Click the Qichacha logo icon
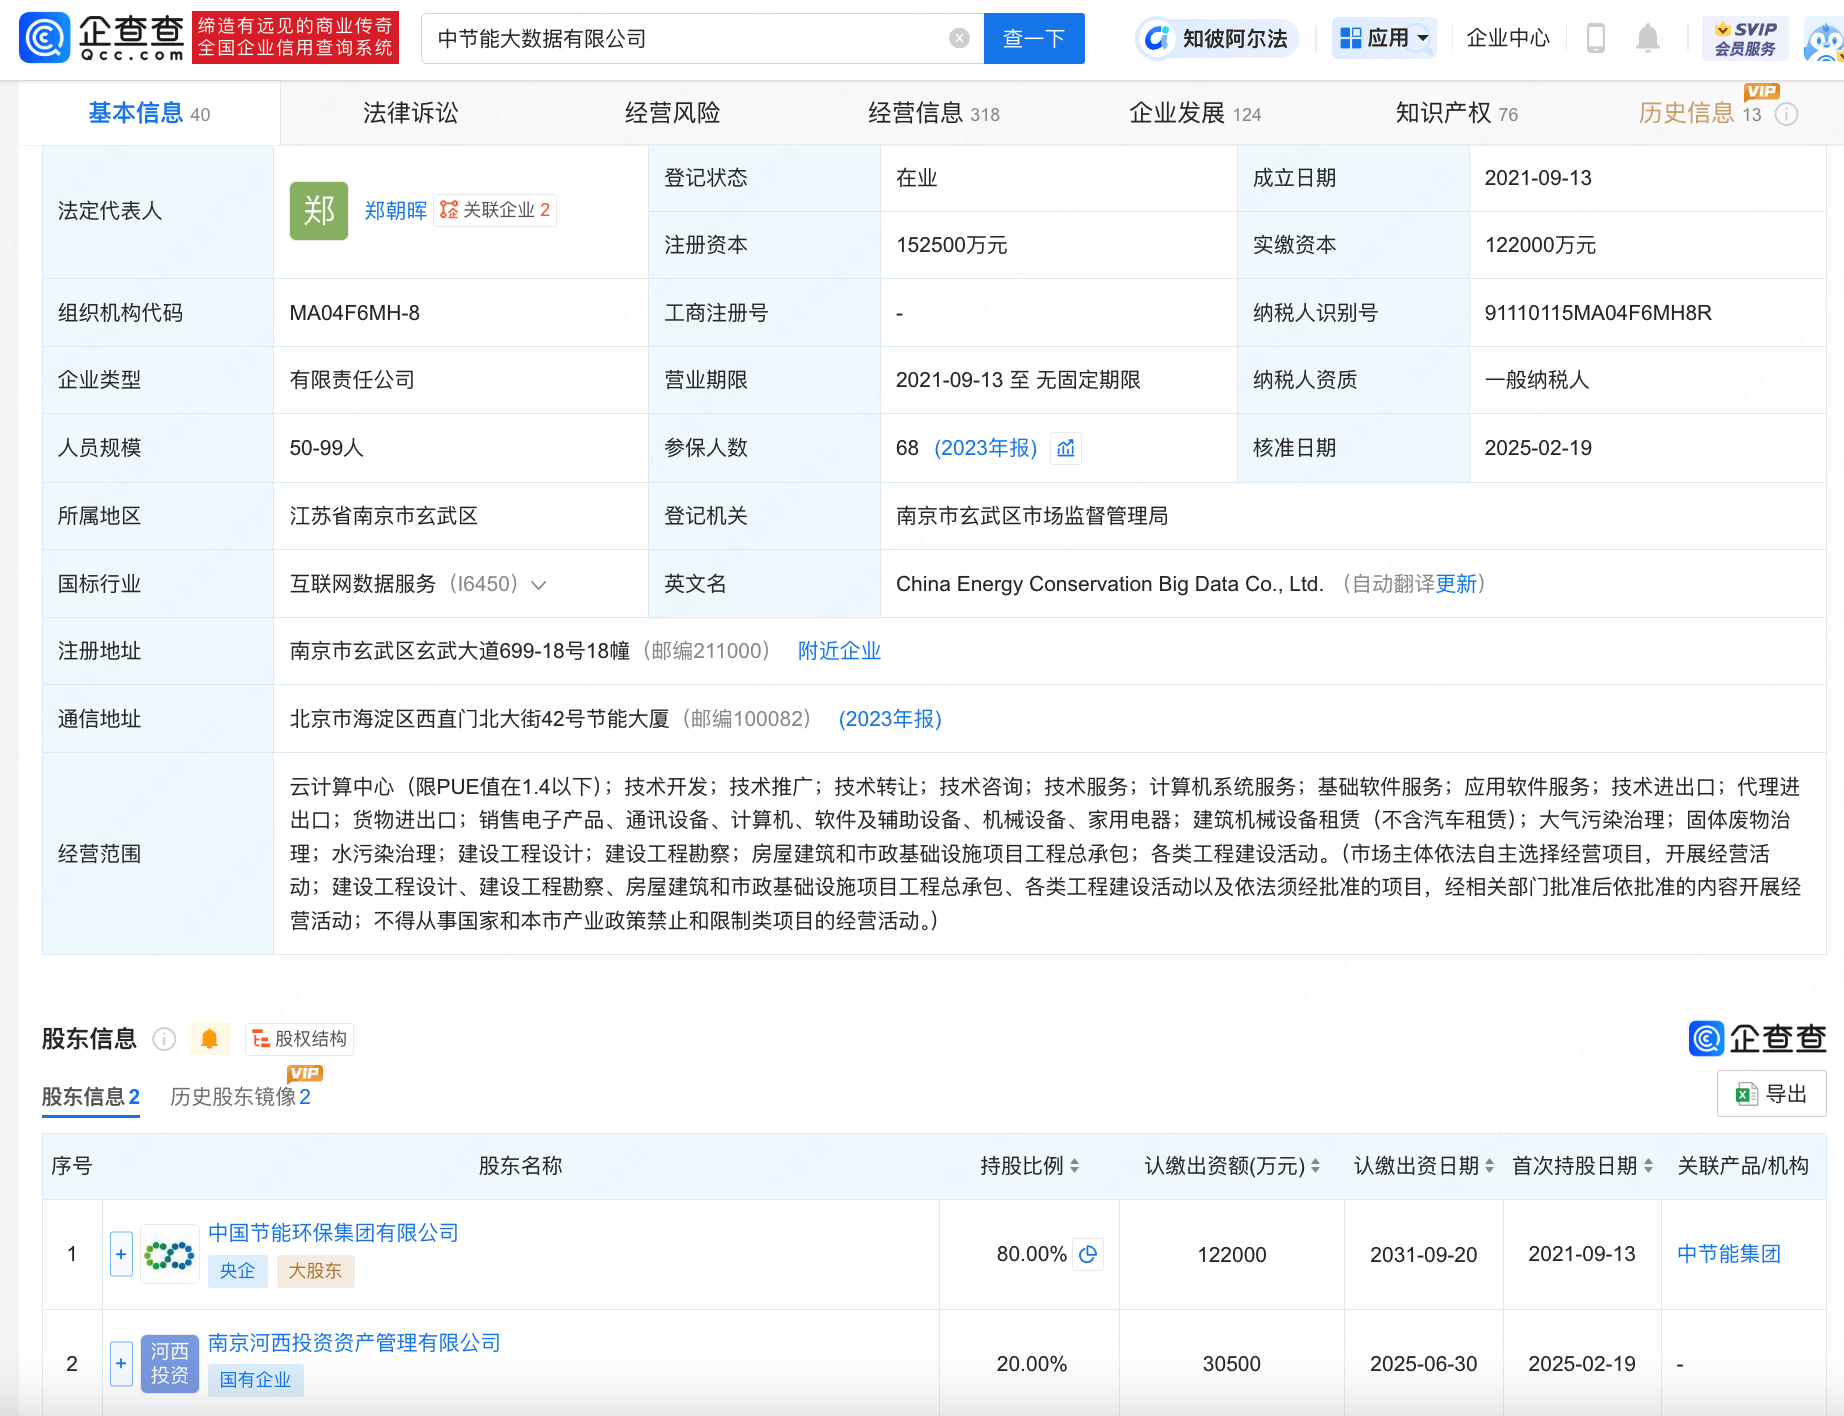Screen dimensions: 1844x1416 click(x=46, y=38)
